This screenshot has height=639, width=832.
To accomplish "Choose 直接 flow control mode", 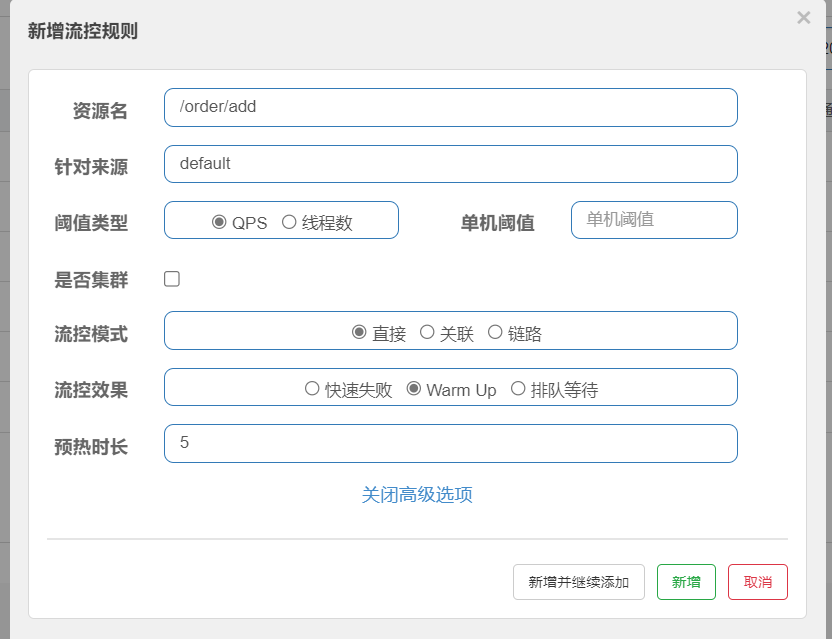I will [360, 332].
